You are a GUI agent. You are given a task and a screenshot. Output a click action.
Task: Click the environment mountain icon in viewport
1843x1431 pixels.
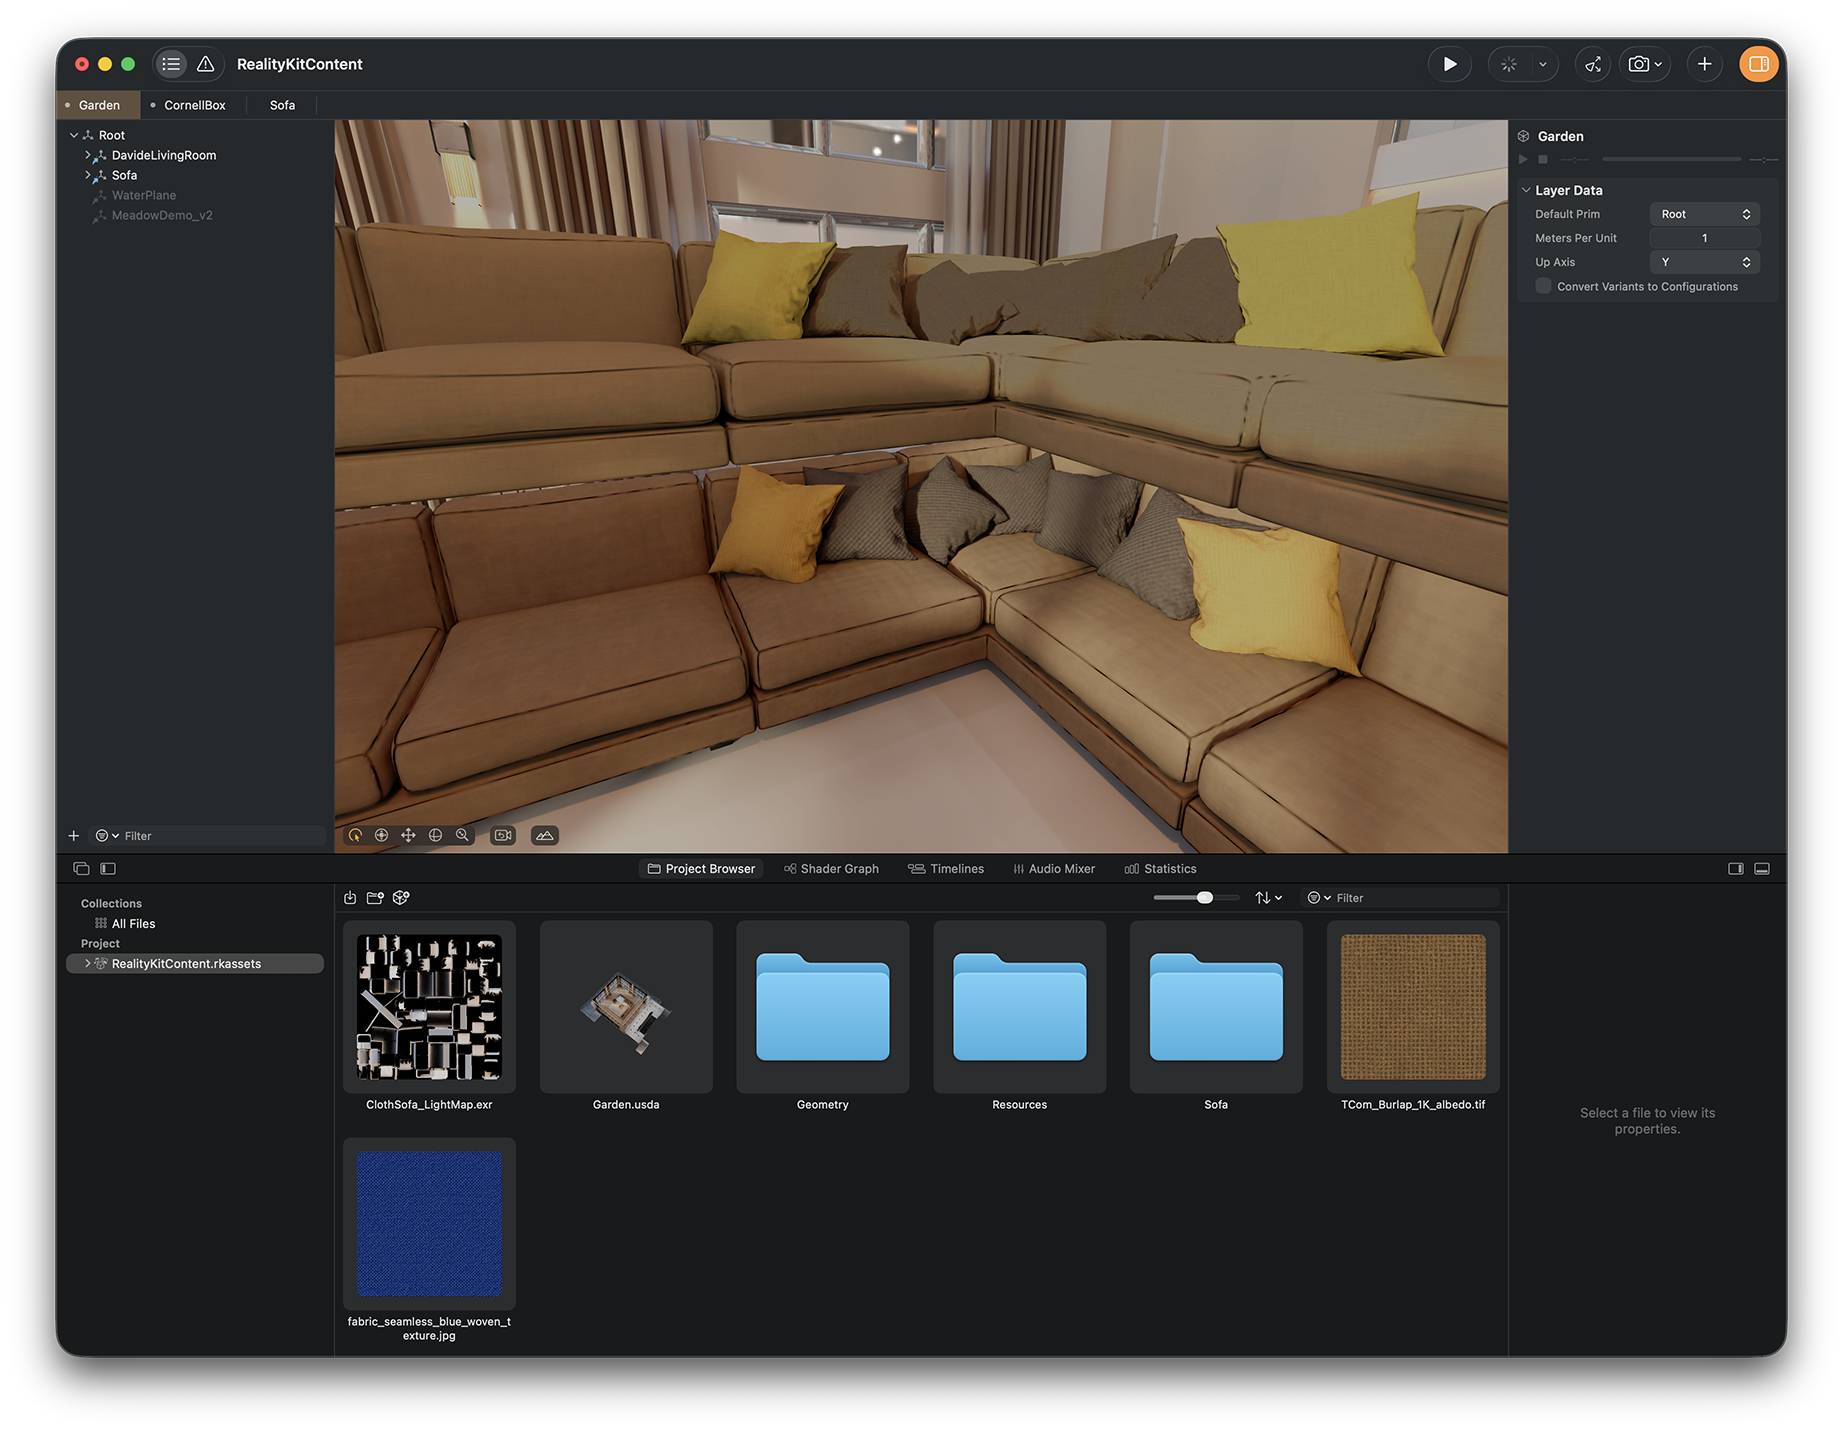tap(544, 835)
